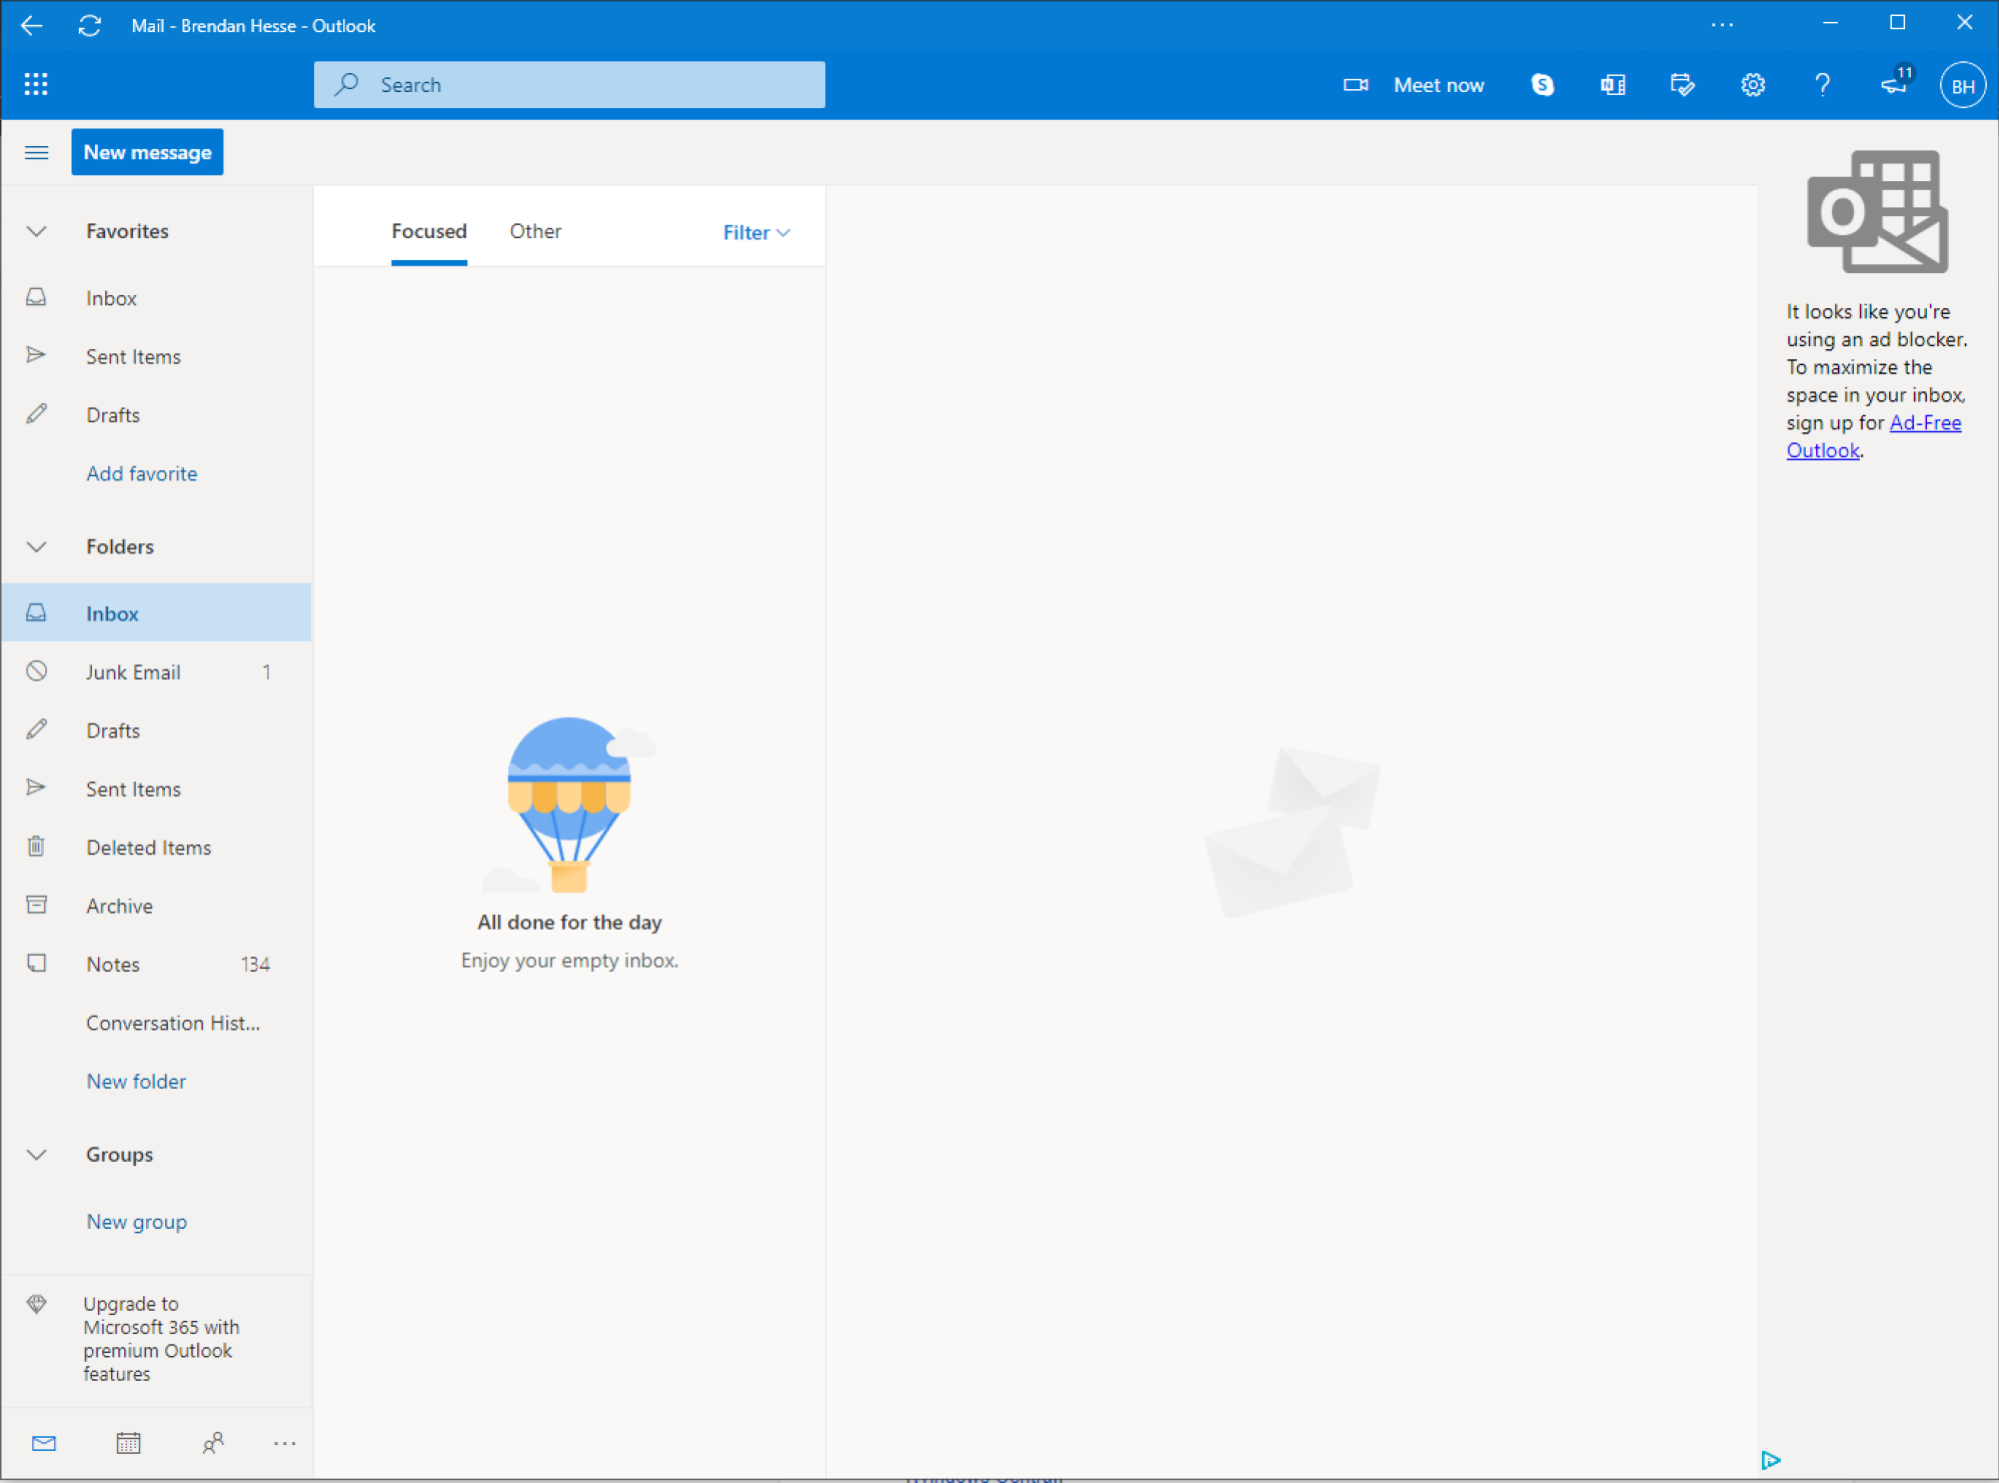Click the Notes sticky note icon

[x=36, y=963]
